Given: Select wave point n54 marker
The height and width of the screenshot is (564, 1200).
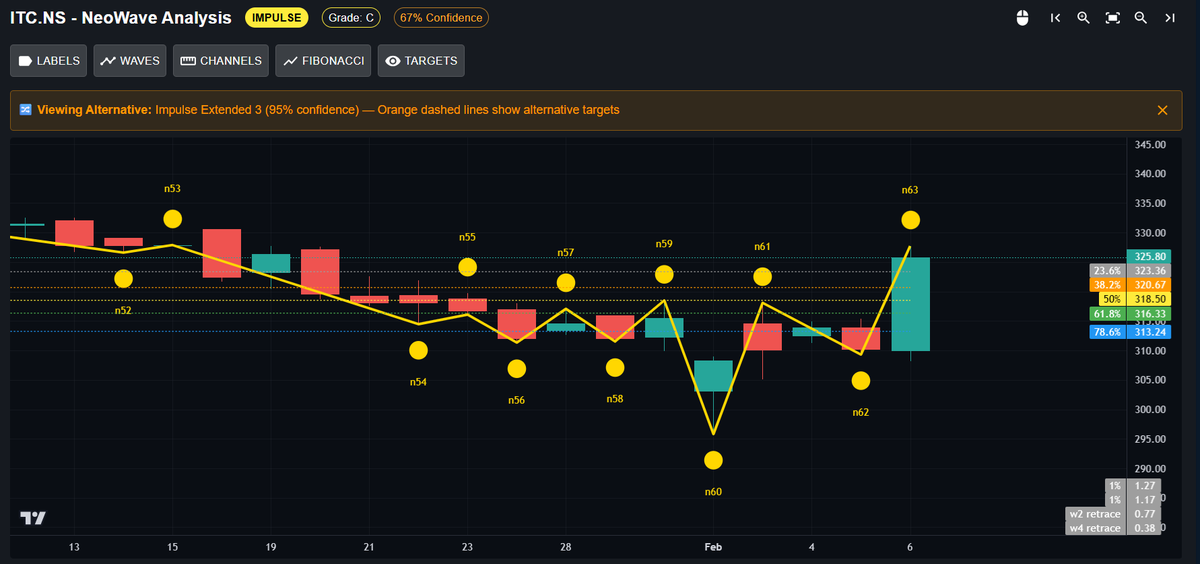Looking at the screenshot, I should [418, 350].
